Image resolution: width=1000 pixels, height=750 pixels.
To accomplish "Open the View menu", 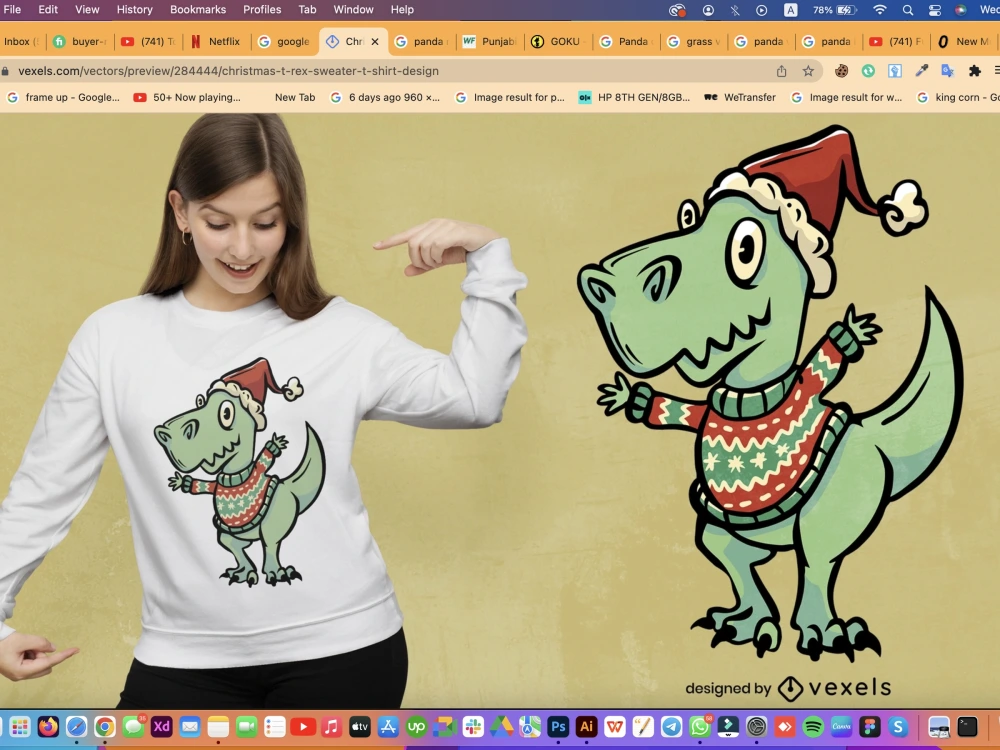I will click(87, 10).
